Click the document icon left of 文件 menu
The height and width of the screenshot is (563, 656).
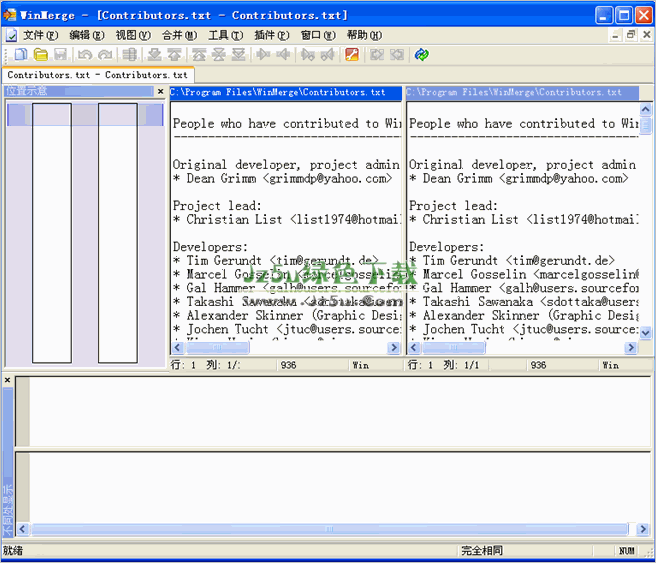pyautogui.click(x=11, y=36)
